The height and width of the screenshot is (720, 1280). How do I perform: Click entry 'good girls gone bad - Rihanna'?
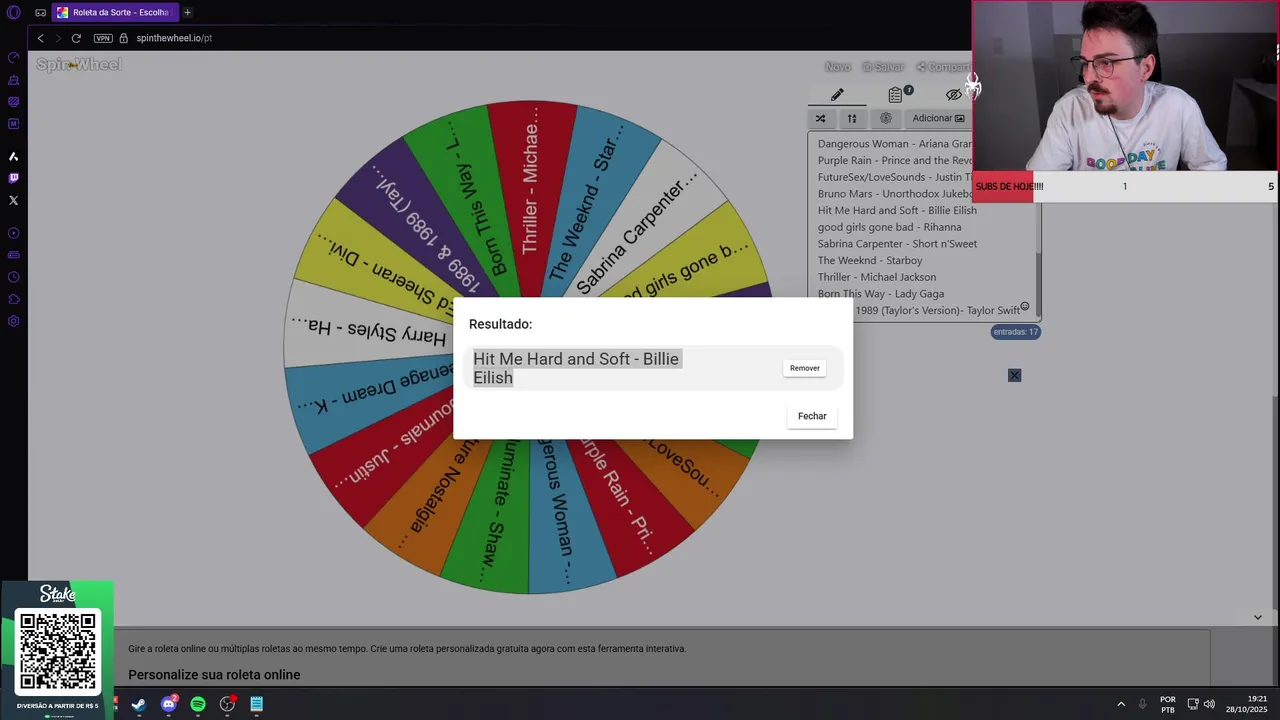tap(889, 227)
